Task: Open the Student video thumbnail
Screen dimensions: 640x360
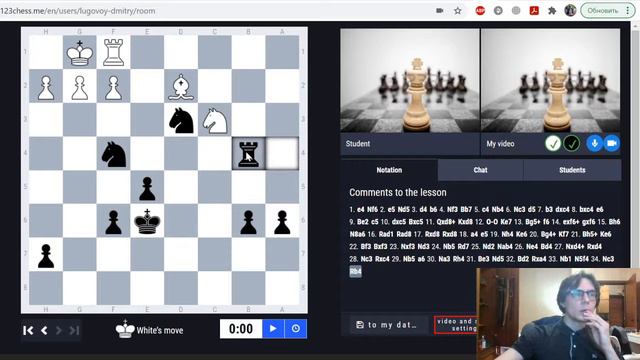Action: pyautogui.click(x=410, y=80)
